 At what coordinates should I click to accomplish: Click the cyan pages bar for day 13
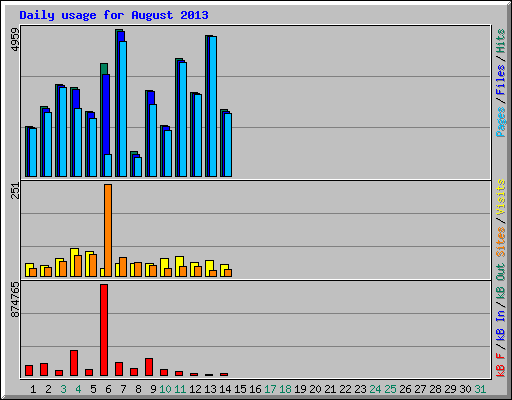213,106
